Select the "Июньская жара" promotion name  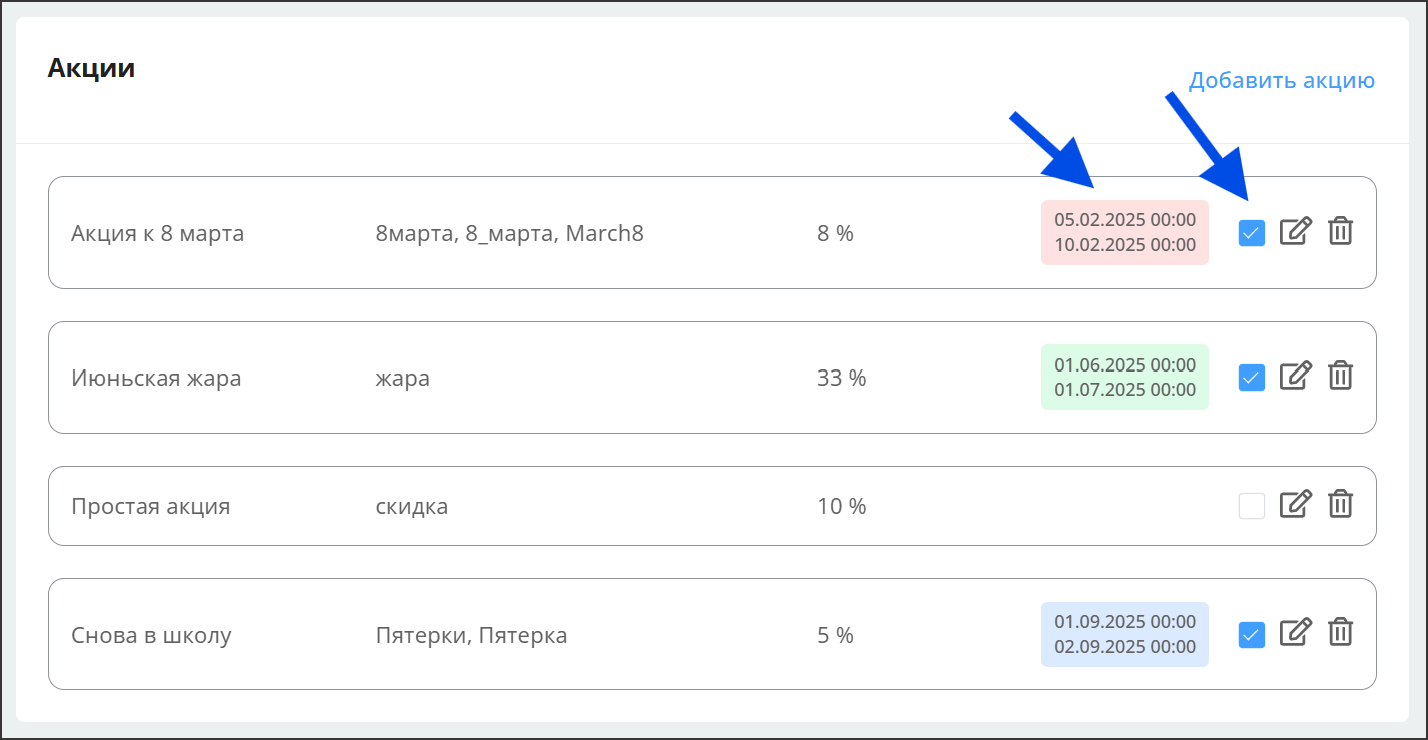click(x=156, y=378)
